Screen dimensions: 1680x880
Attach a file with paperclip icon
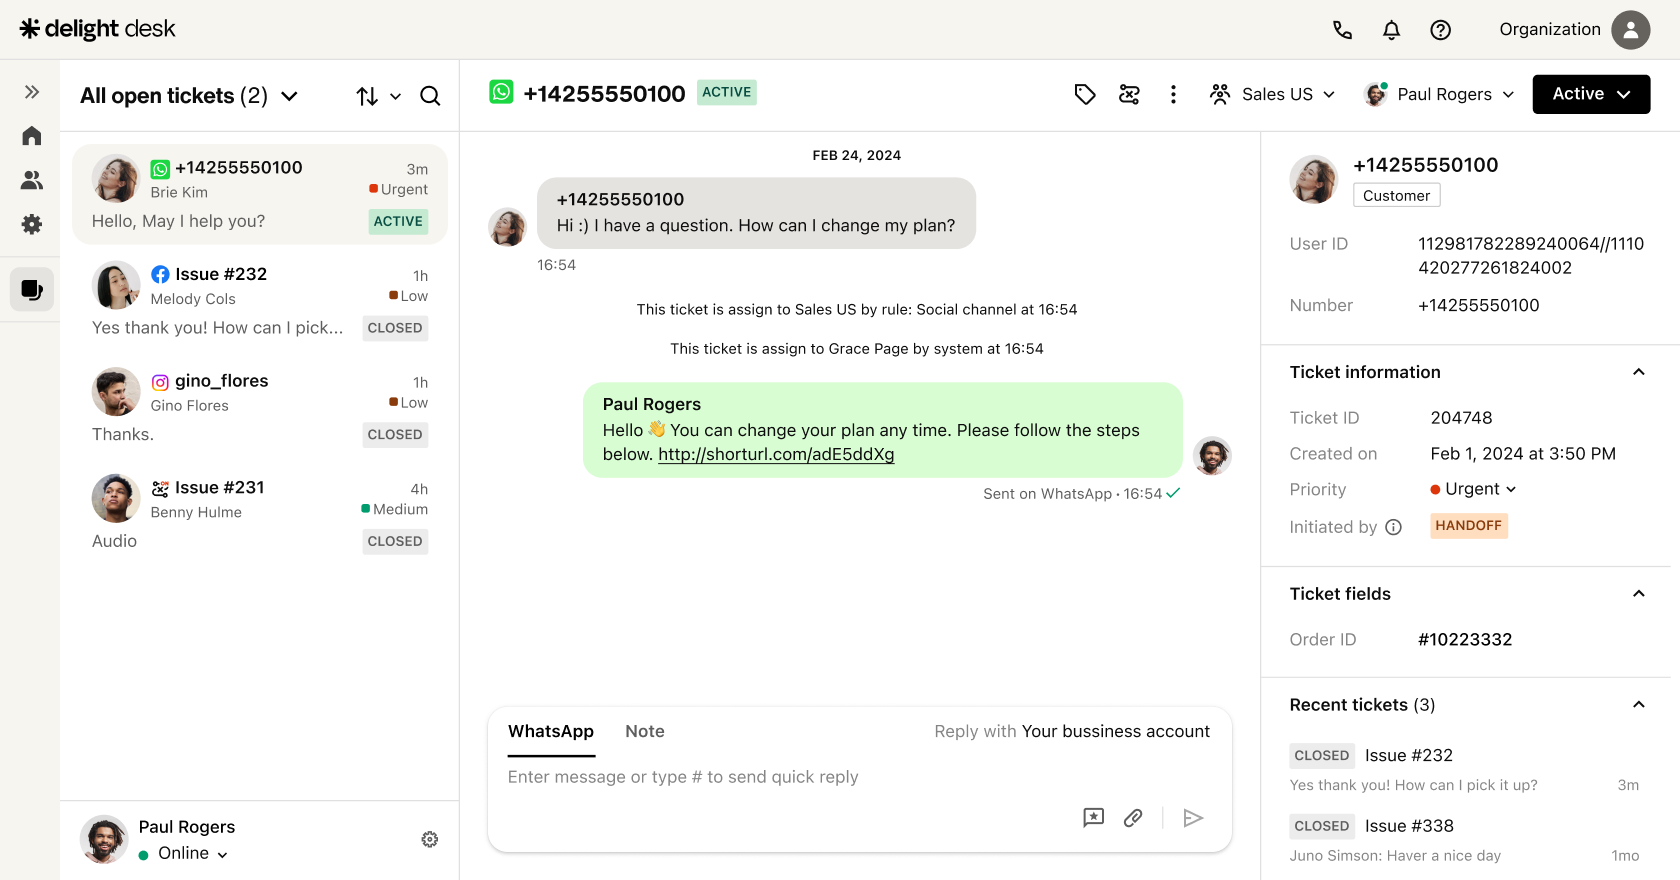pos(1133,818)
